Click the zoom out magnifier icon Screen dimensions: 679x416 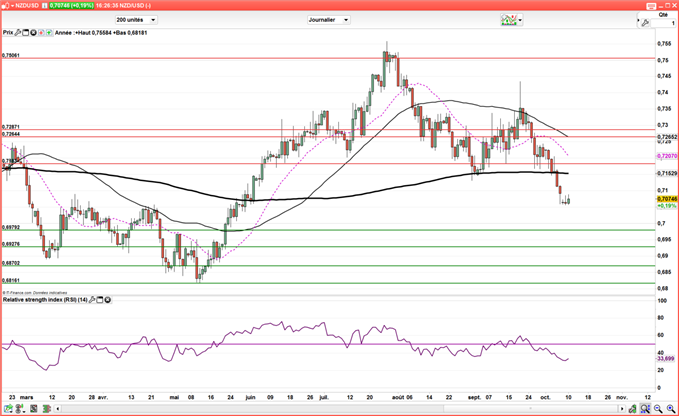tap(658, 408)
